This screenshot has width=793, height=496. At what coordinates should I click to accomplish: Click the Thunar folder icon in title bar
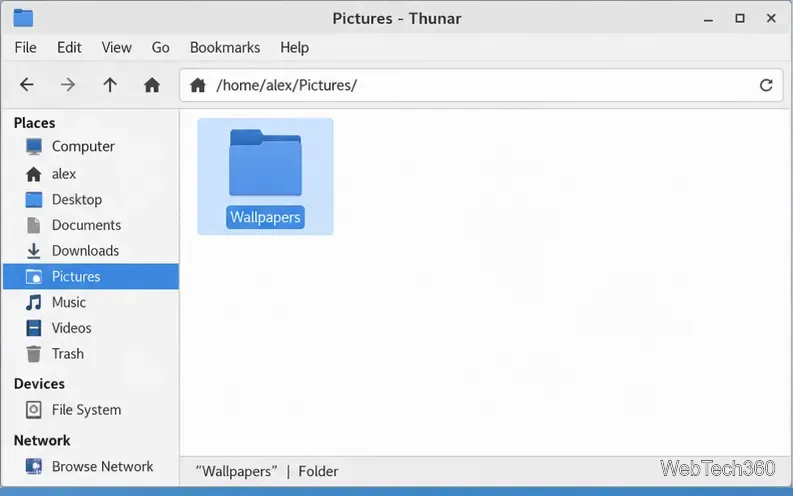pos(23,18)
